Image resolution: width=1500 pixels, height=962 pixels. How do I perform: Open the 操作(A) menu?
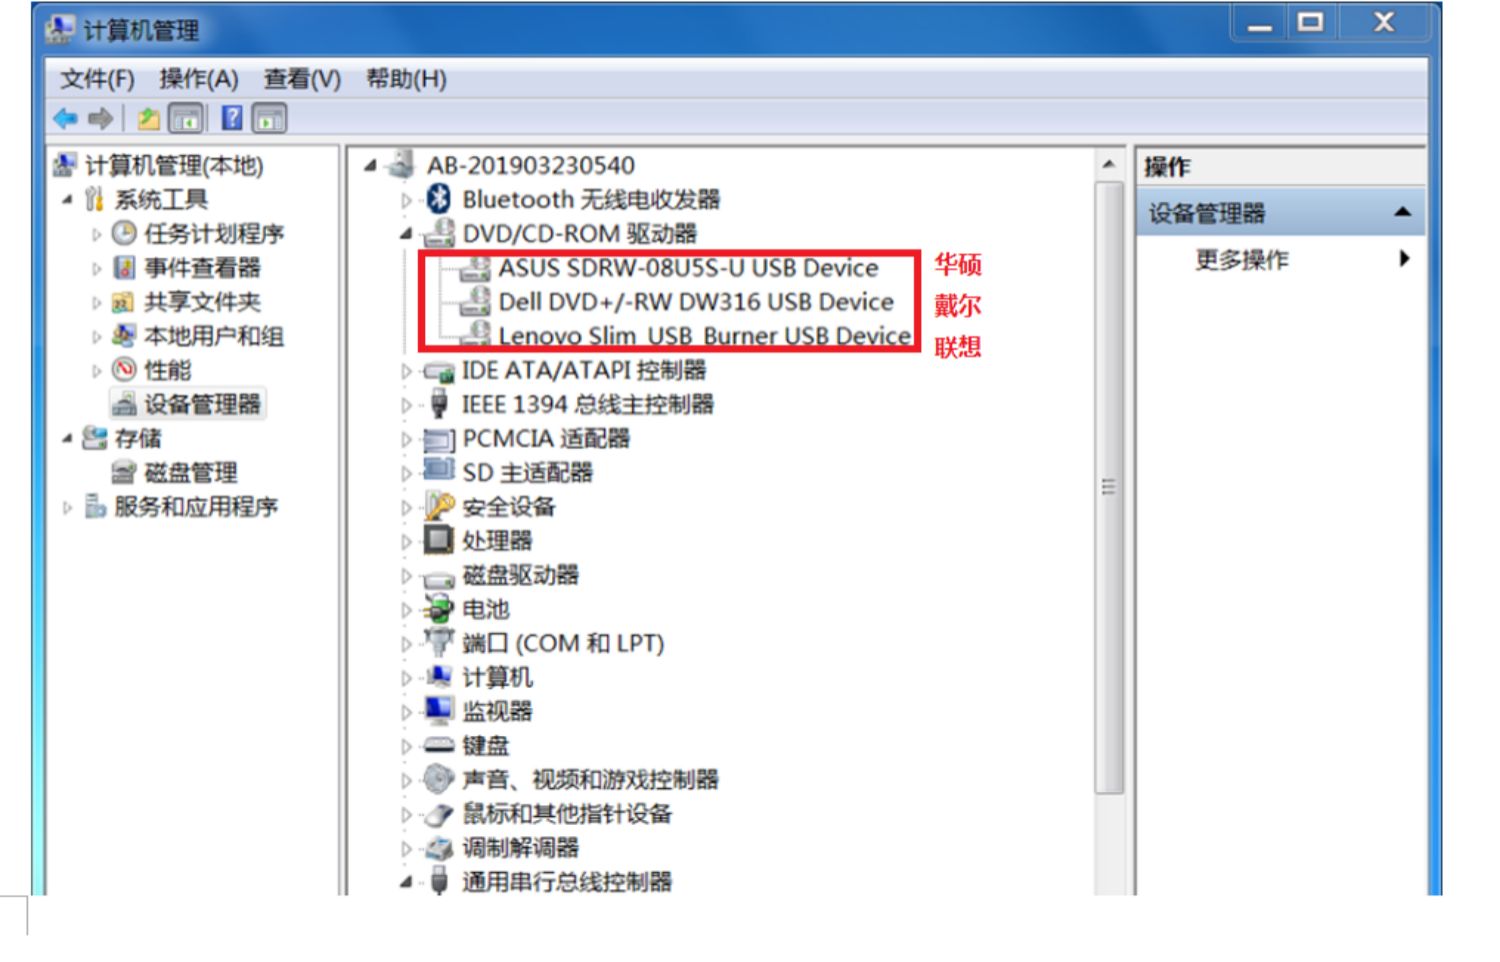tap(199, 79)
